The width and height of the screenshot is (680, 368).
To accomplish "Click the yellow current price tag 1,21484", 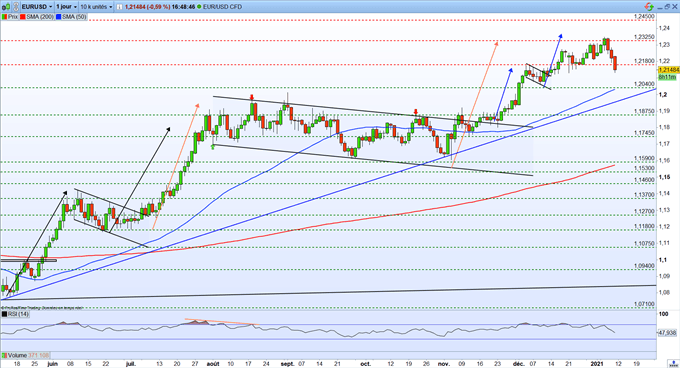I will 668,70.
